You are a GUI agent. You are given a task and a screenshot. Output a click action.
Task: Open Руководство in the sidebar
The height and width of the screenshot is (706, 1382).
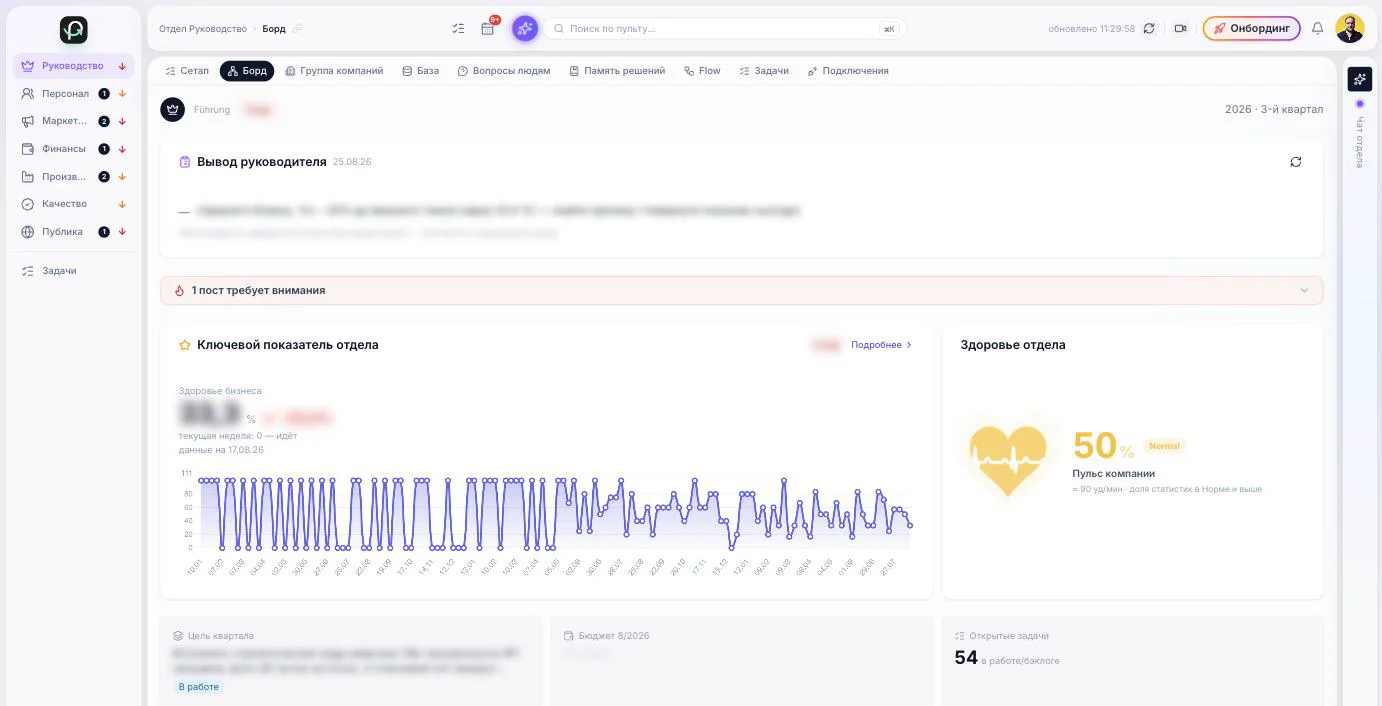point(73,66)
